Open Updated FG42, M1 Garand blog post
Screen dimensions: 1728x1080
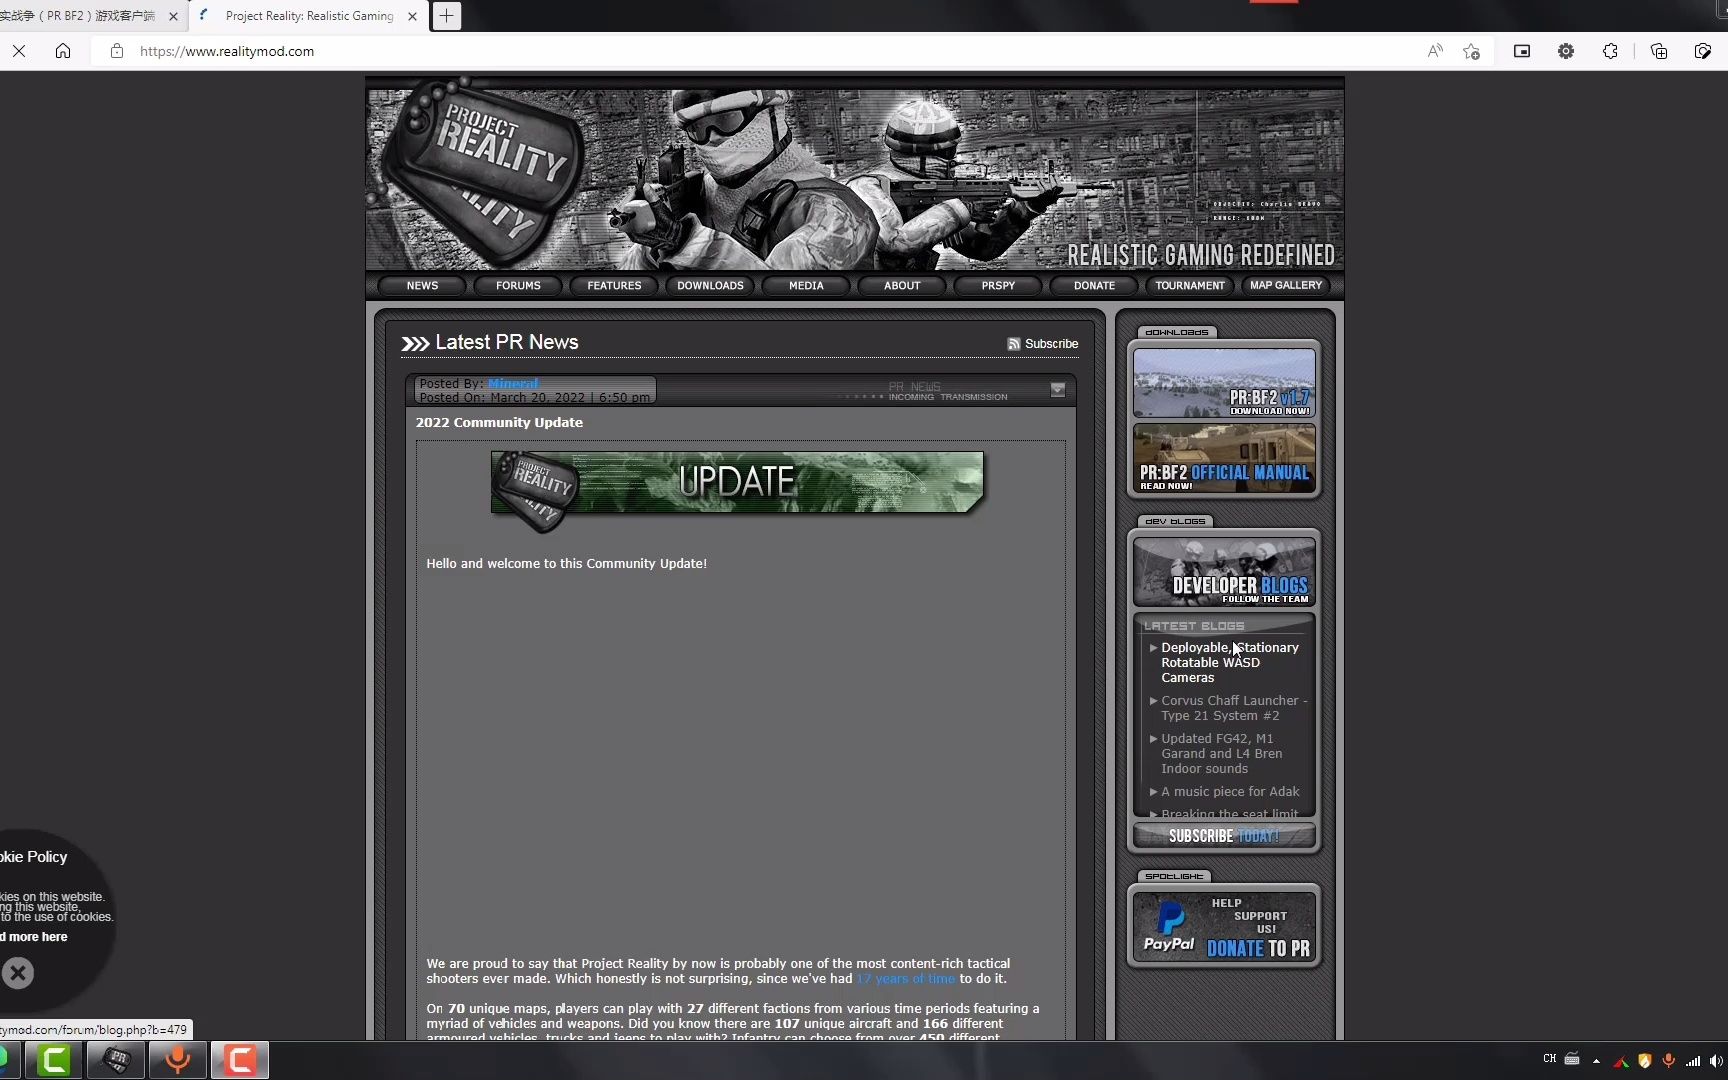coord(1222,753)
